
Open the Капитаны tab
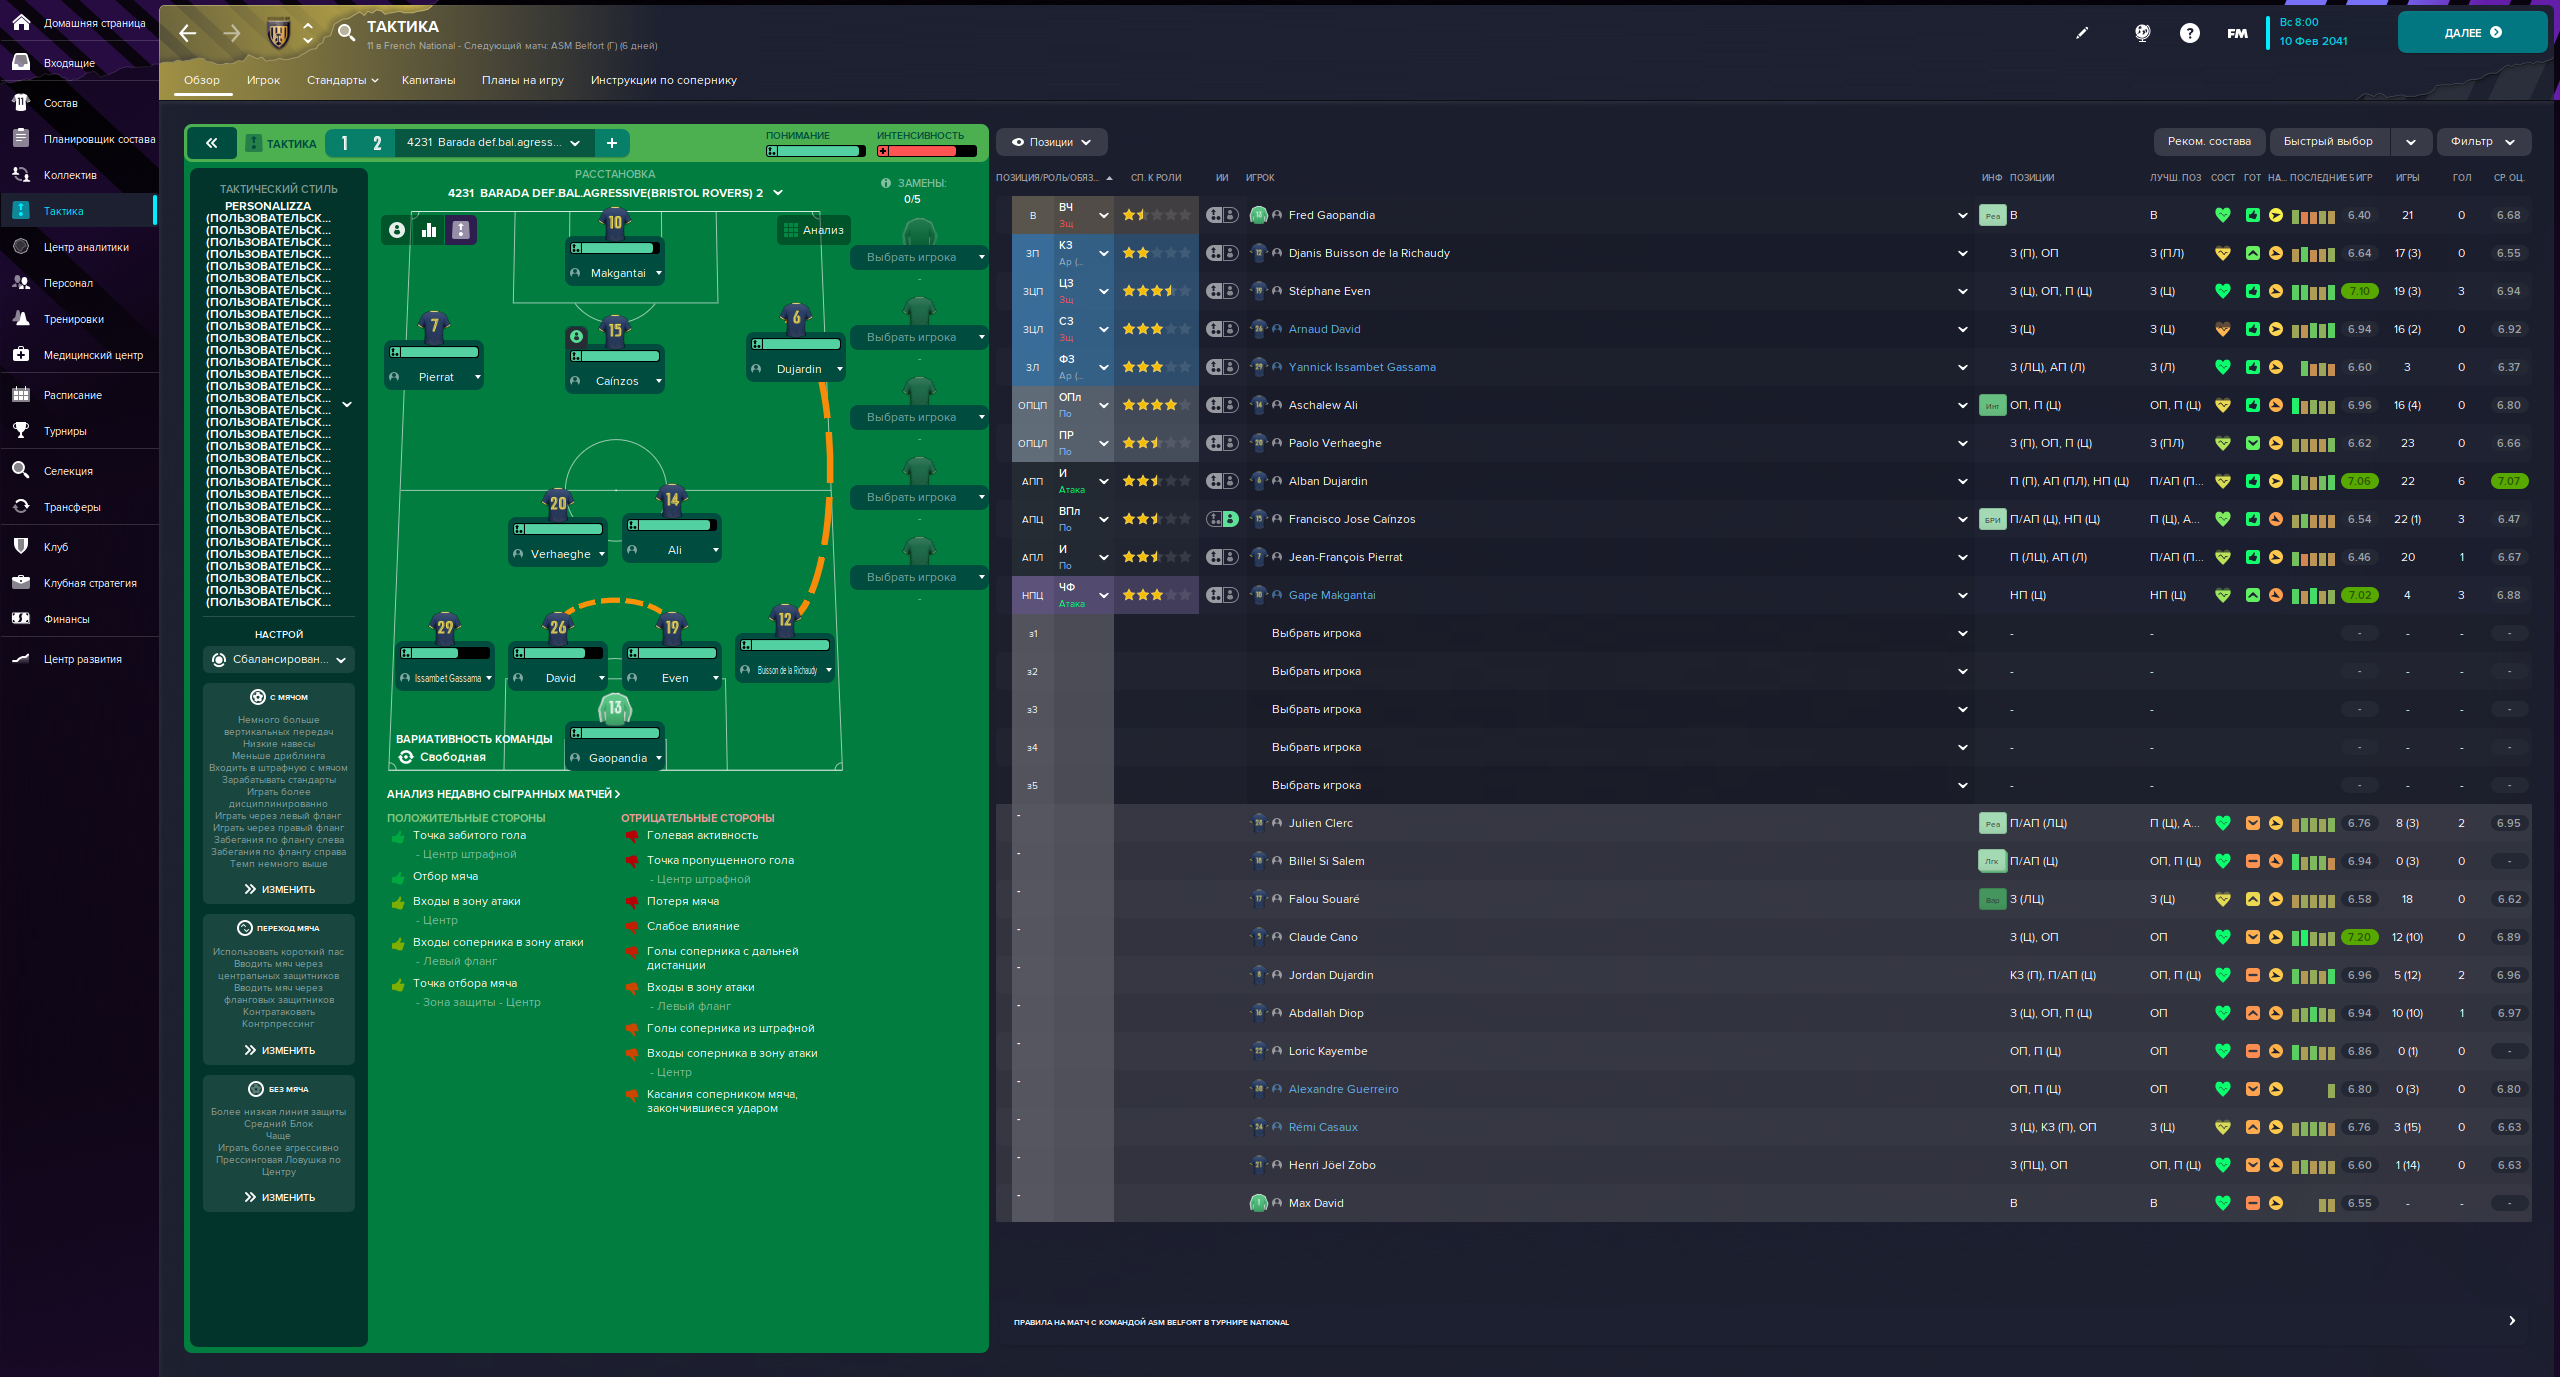429,80
